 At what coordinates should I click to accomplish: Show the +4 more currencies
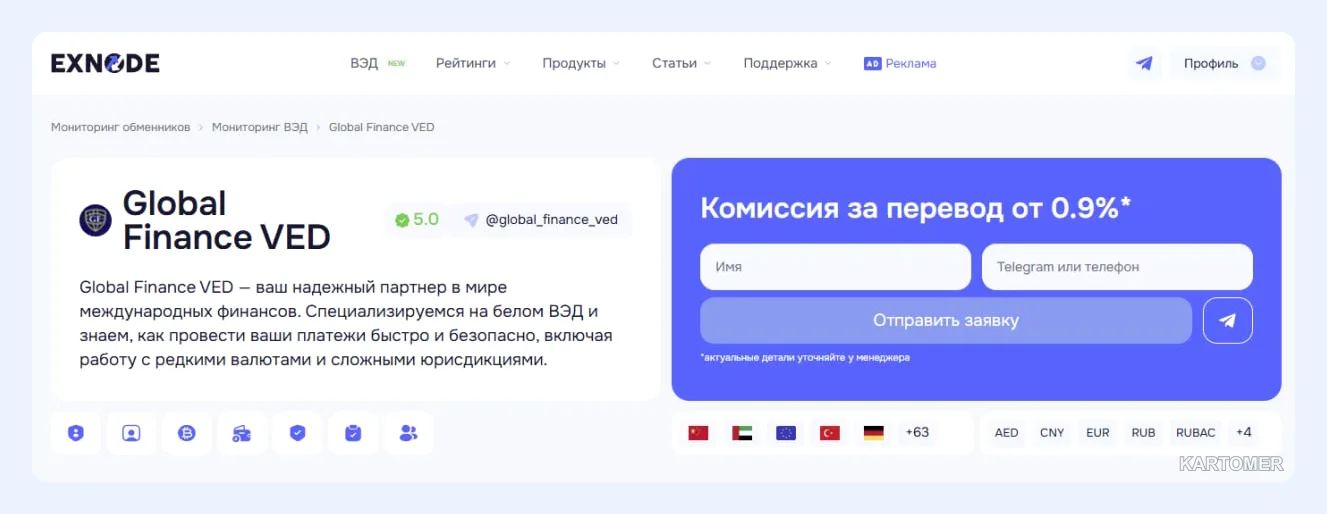tap(1244, 433)
